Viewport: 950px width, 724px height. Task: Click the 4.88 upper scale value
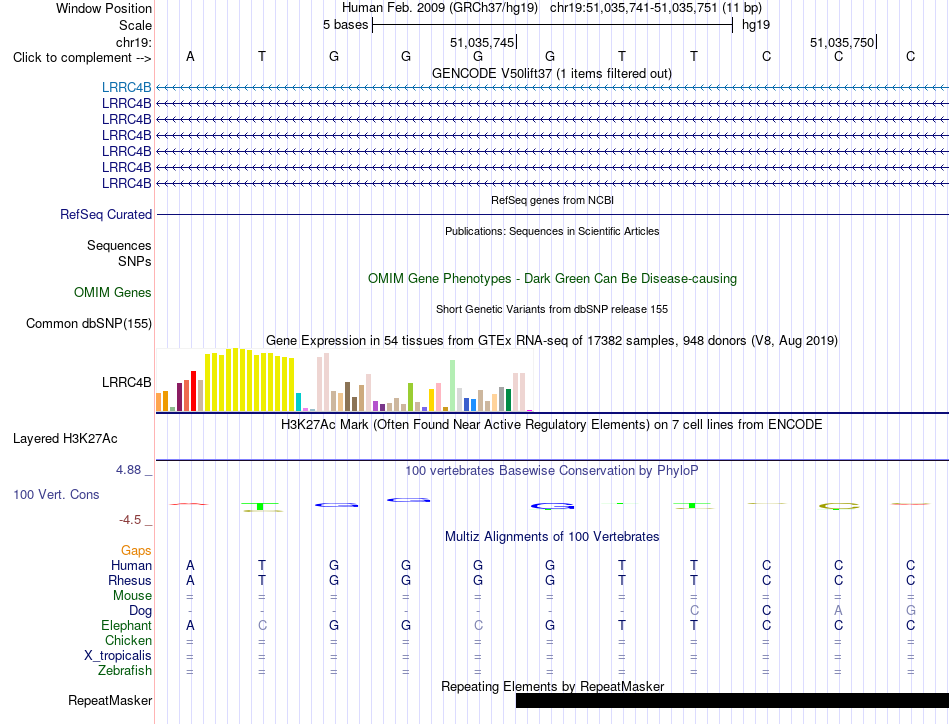(128, 470)
